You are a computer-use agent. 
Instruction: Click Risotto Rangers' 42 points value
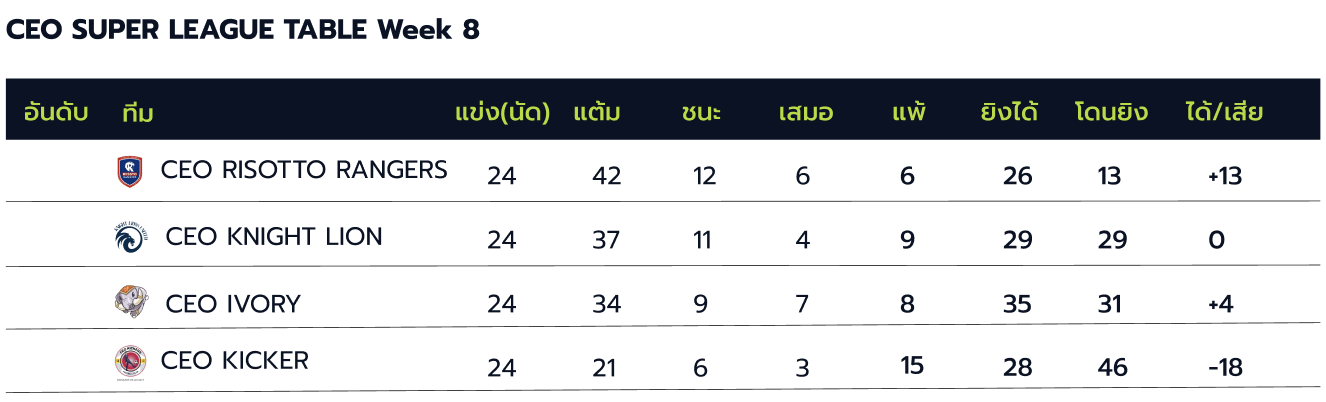tap(607, 176)
